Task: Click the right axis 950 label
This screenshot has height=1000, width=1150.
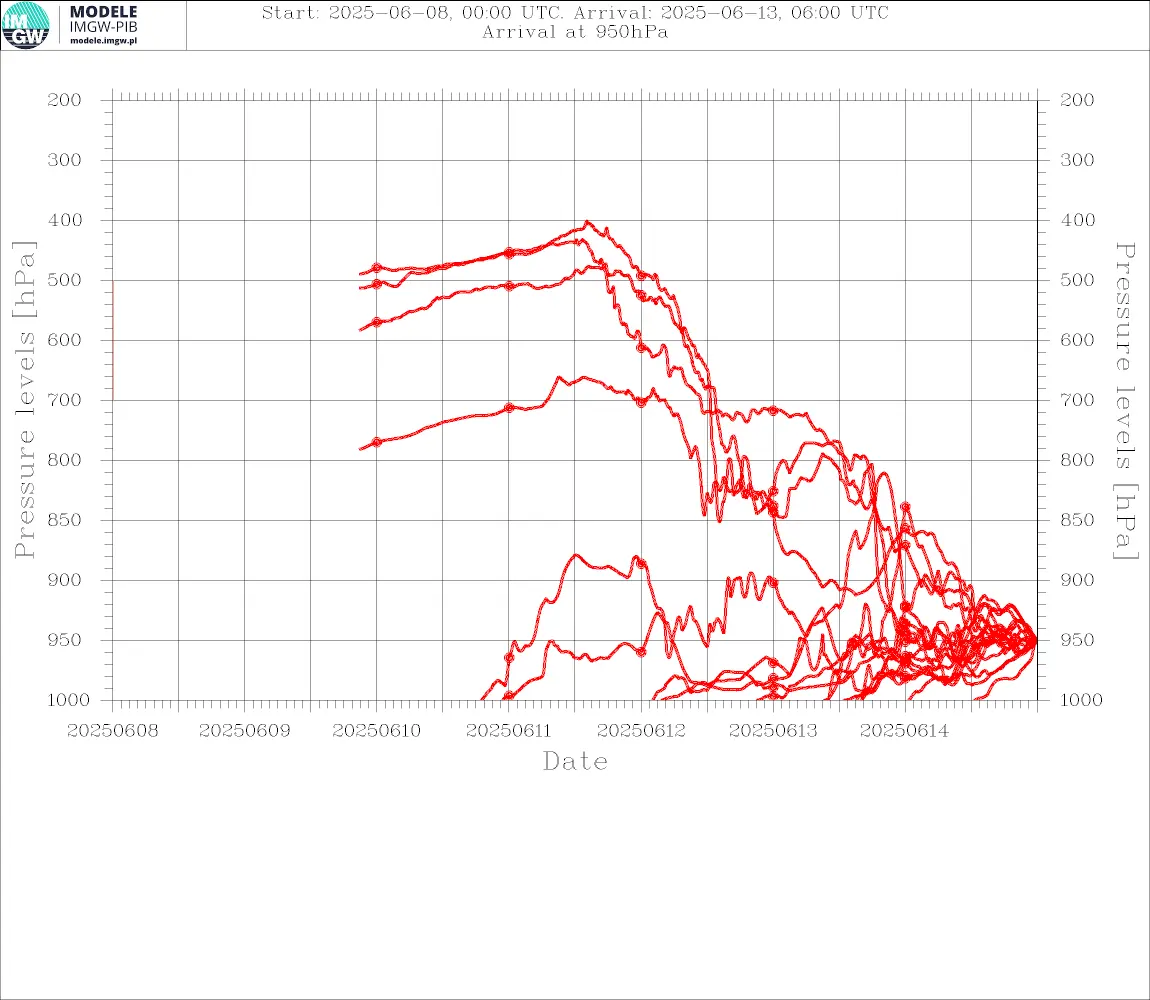Action: pos(1077,640)
